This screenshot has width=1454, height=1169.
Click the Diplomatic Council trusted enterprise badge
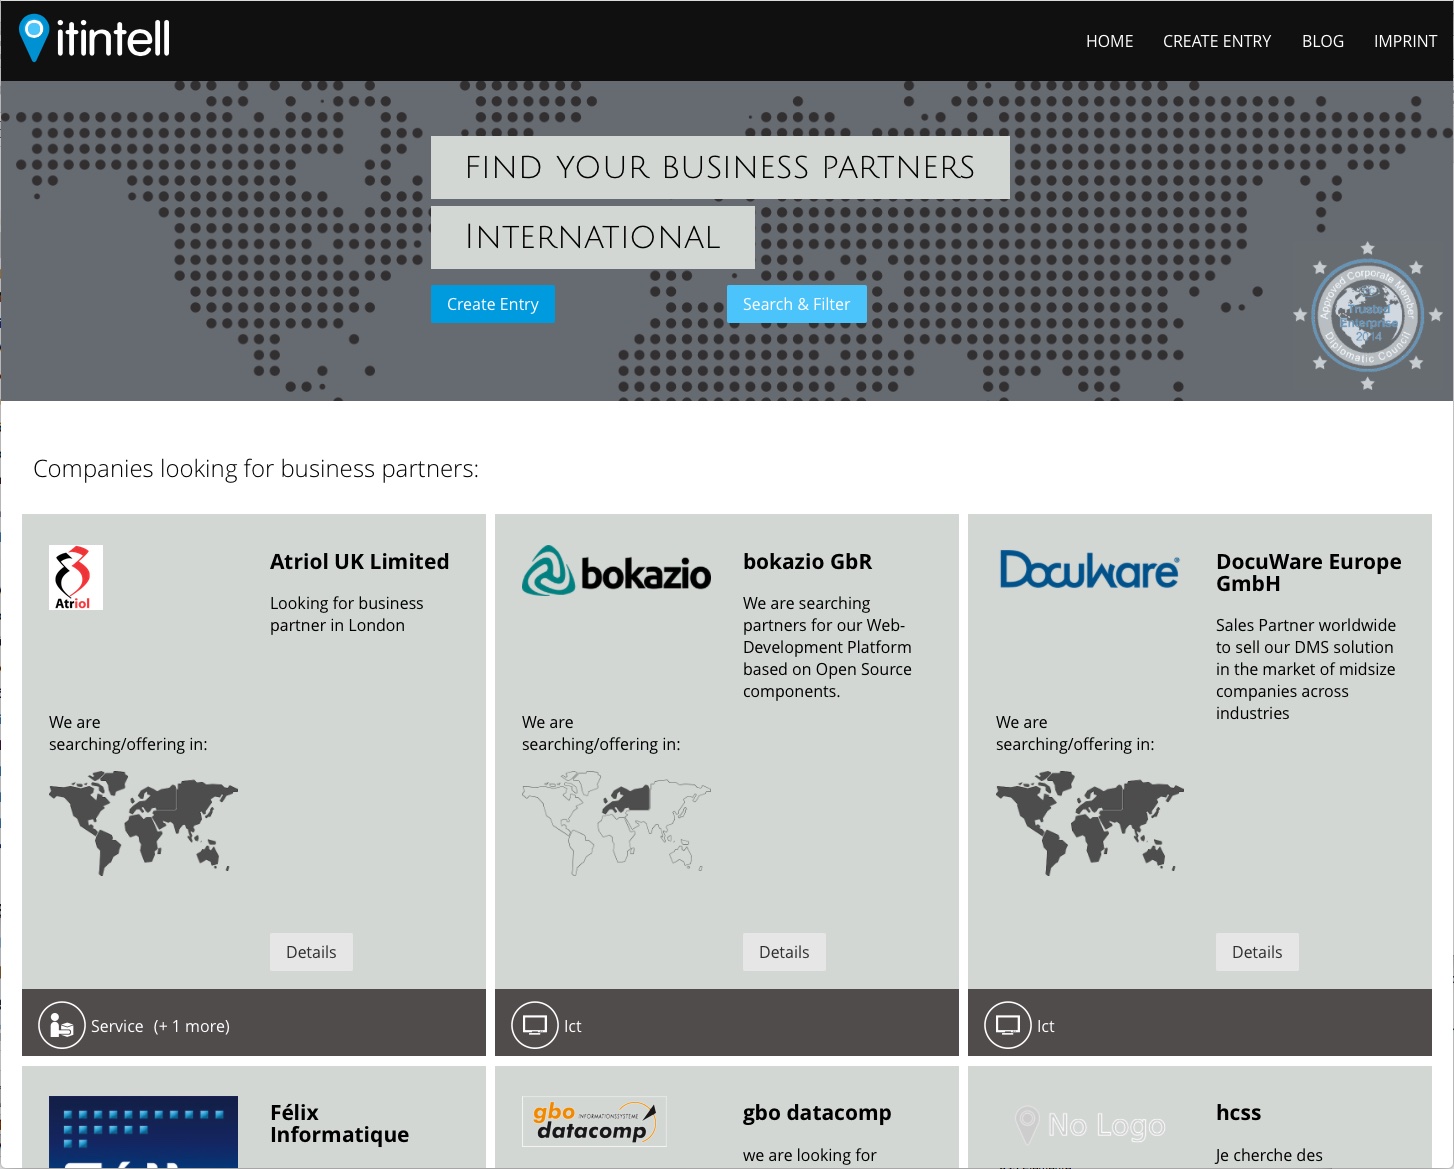pyautogui.click(x=1367, y=316)
